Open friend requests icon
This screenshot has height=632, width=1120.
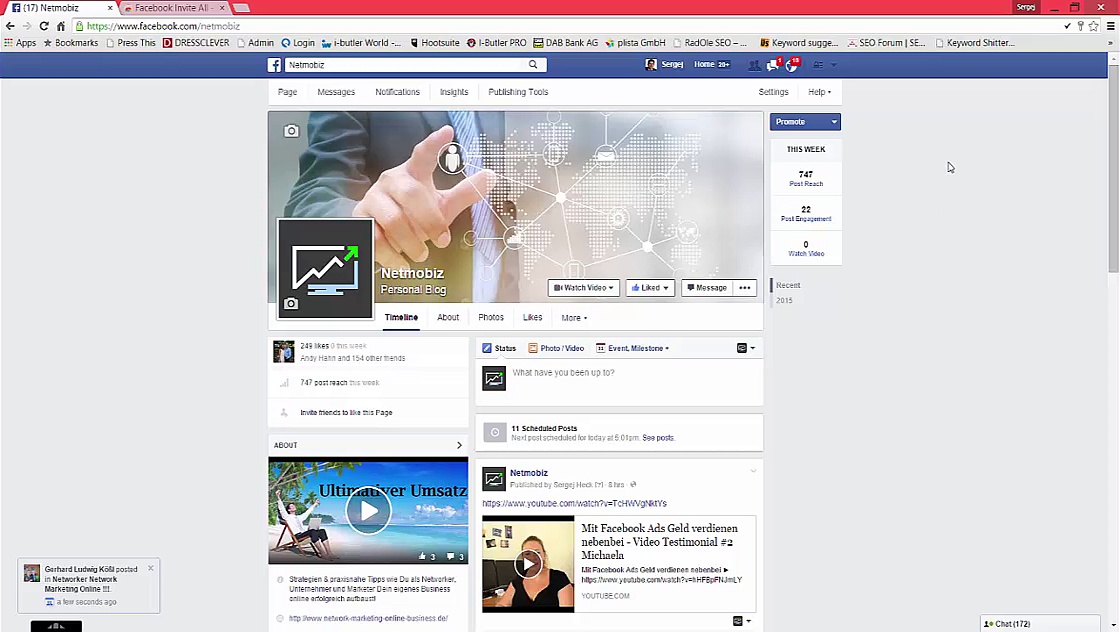(754, 65)
